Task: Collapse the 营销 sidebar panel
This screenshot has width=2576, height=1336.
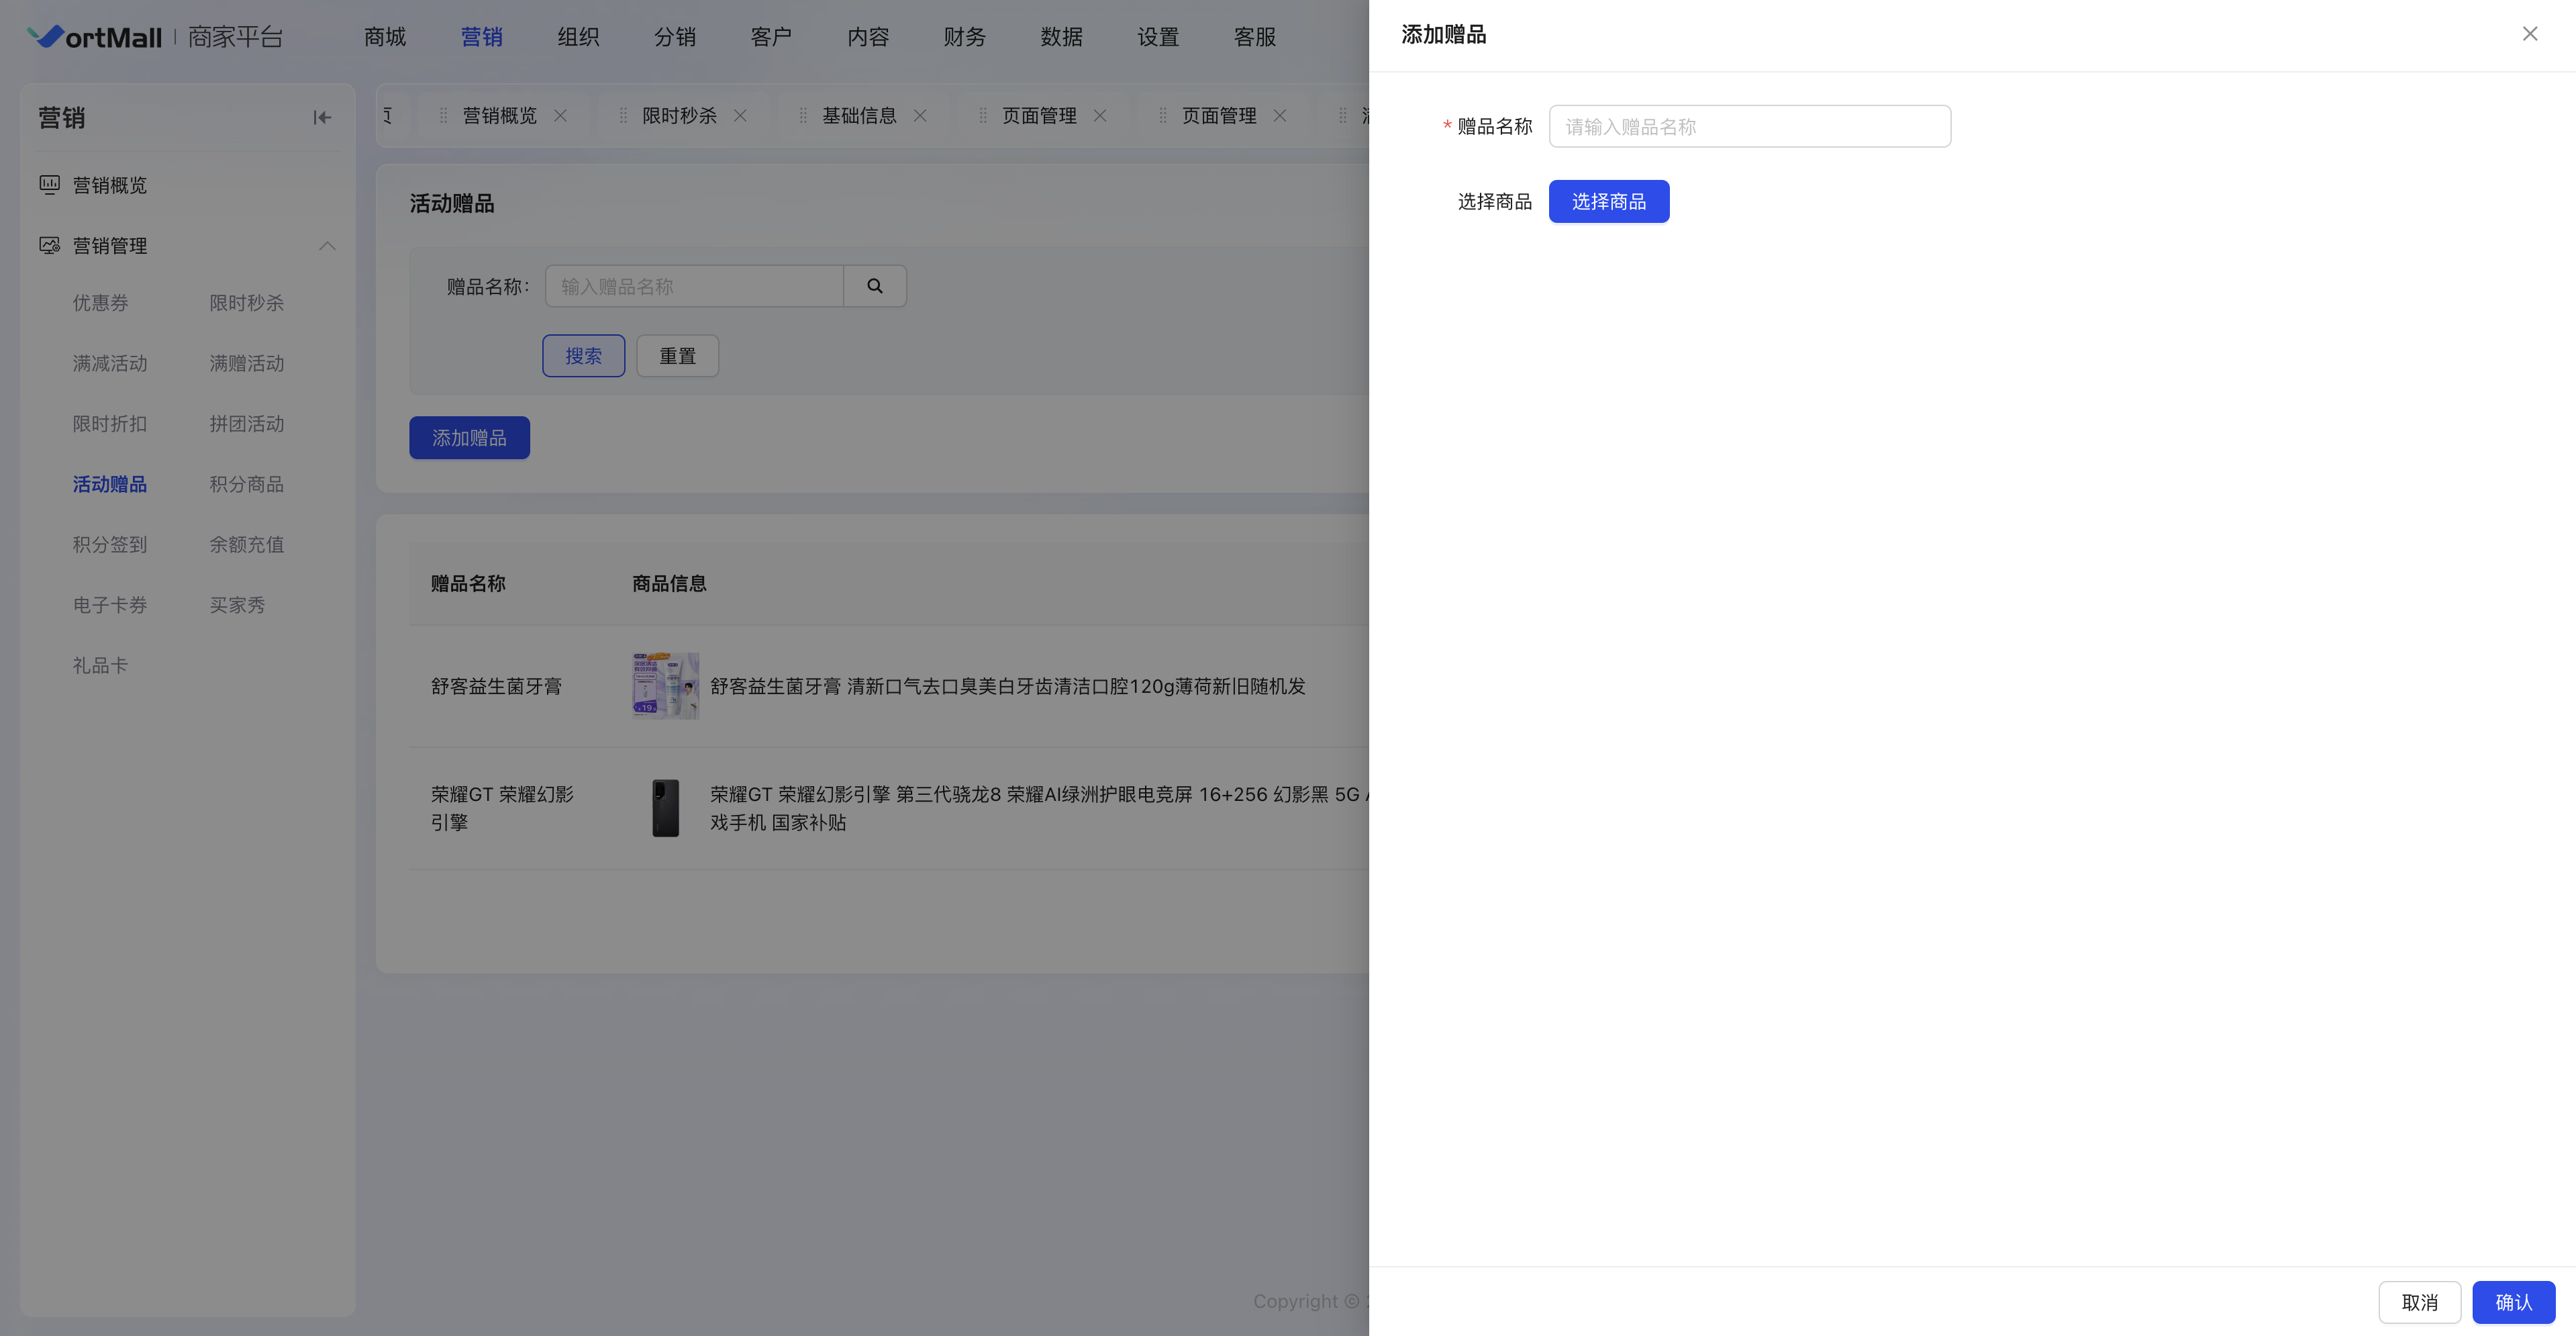Action: 322,118
